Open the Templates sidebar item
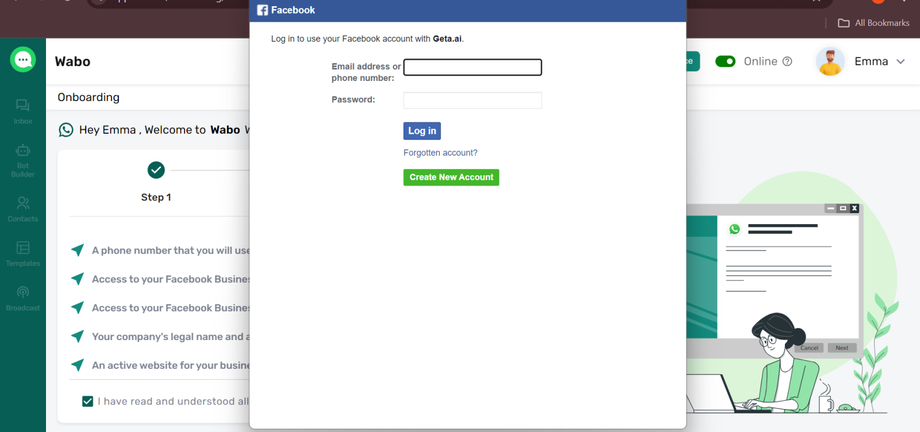Image resolution: width=920 pixels, height=432 pixels. tap(23, 254)
